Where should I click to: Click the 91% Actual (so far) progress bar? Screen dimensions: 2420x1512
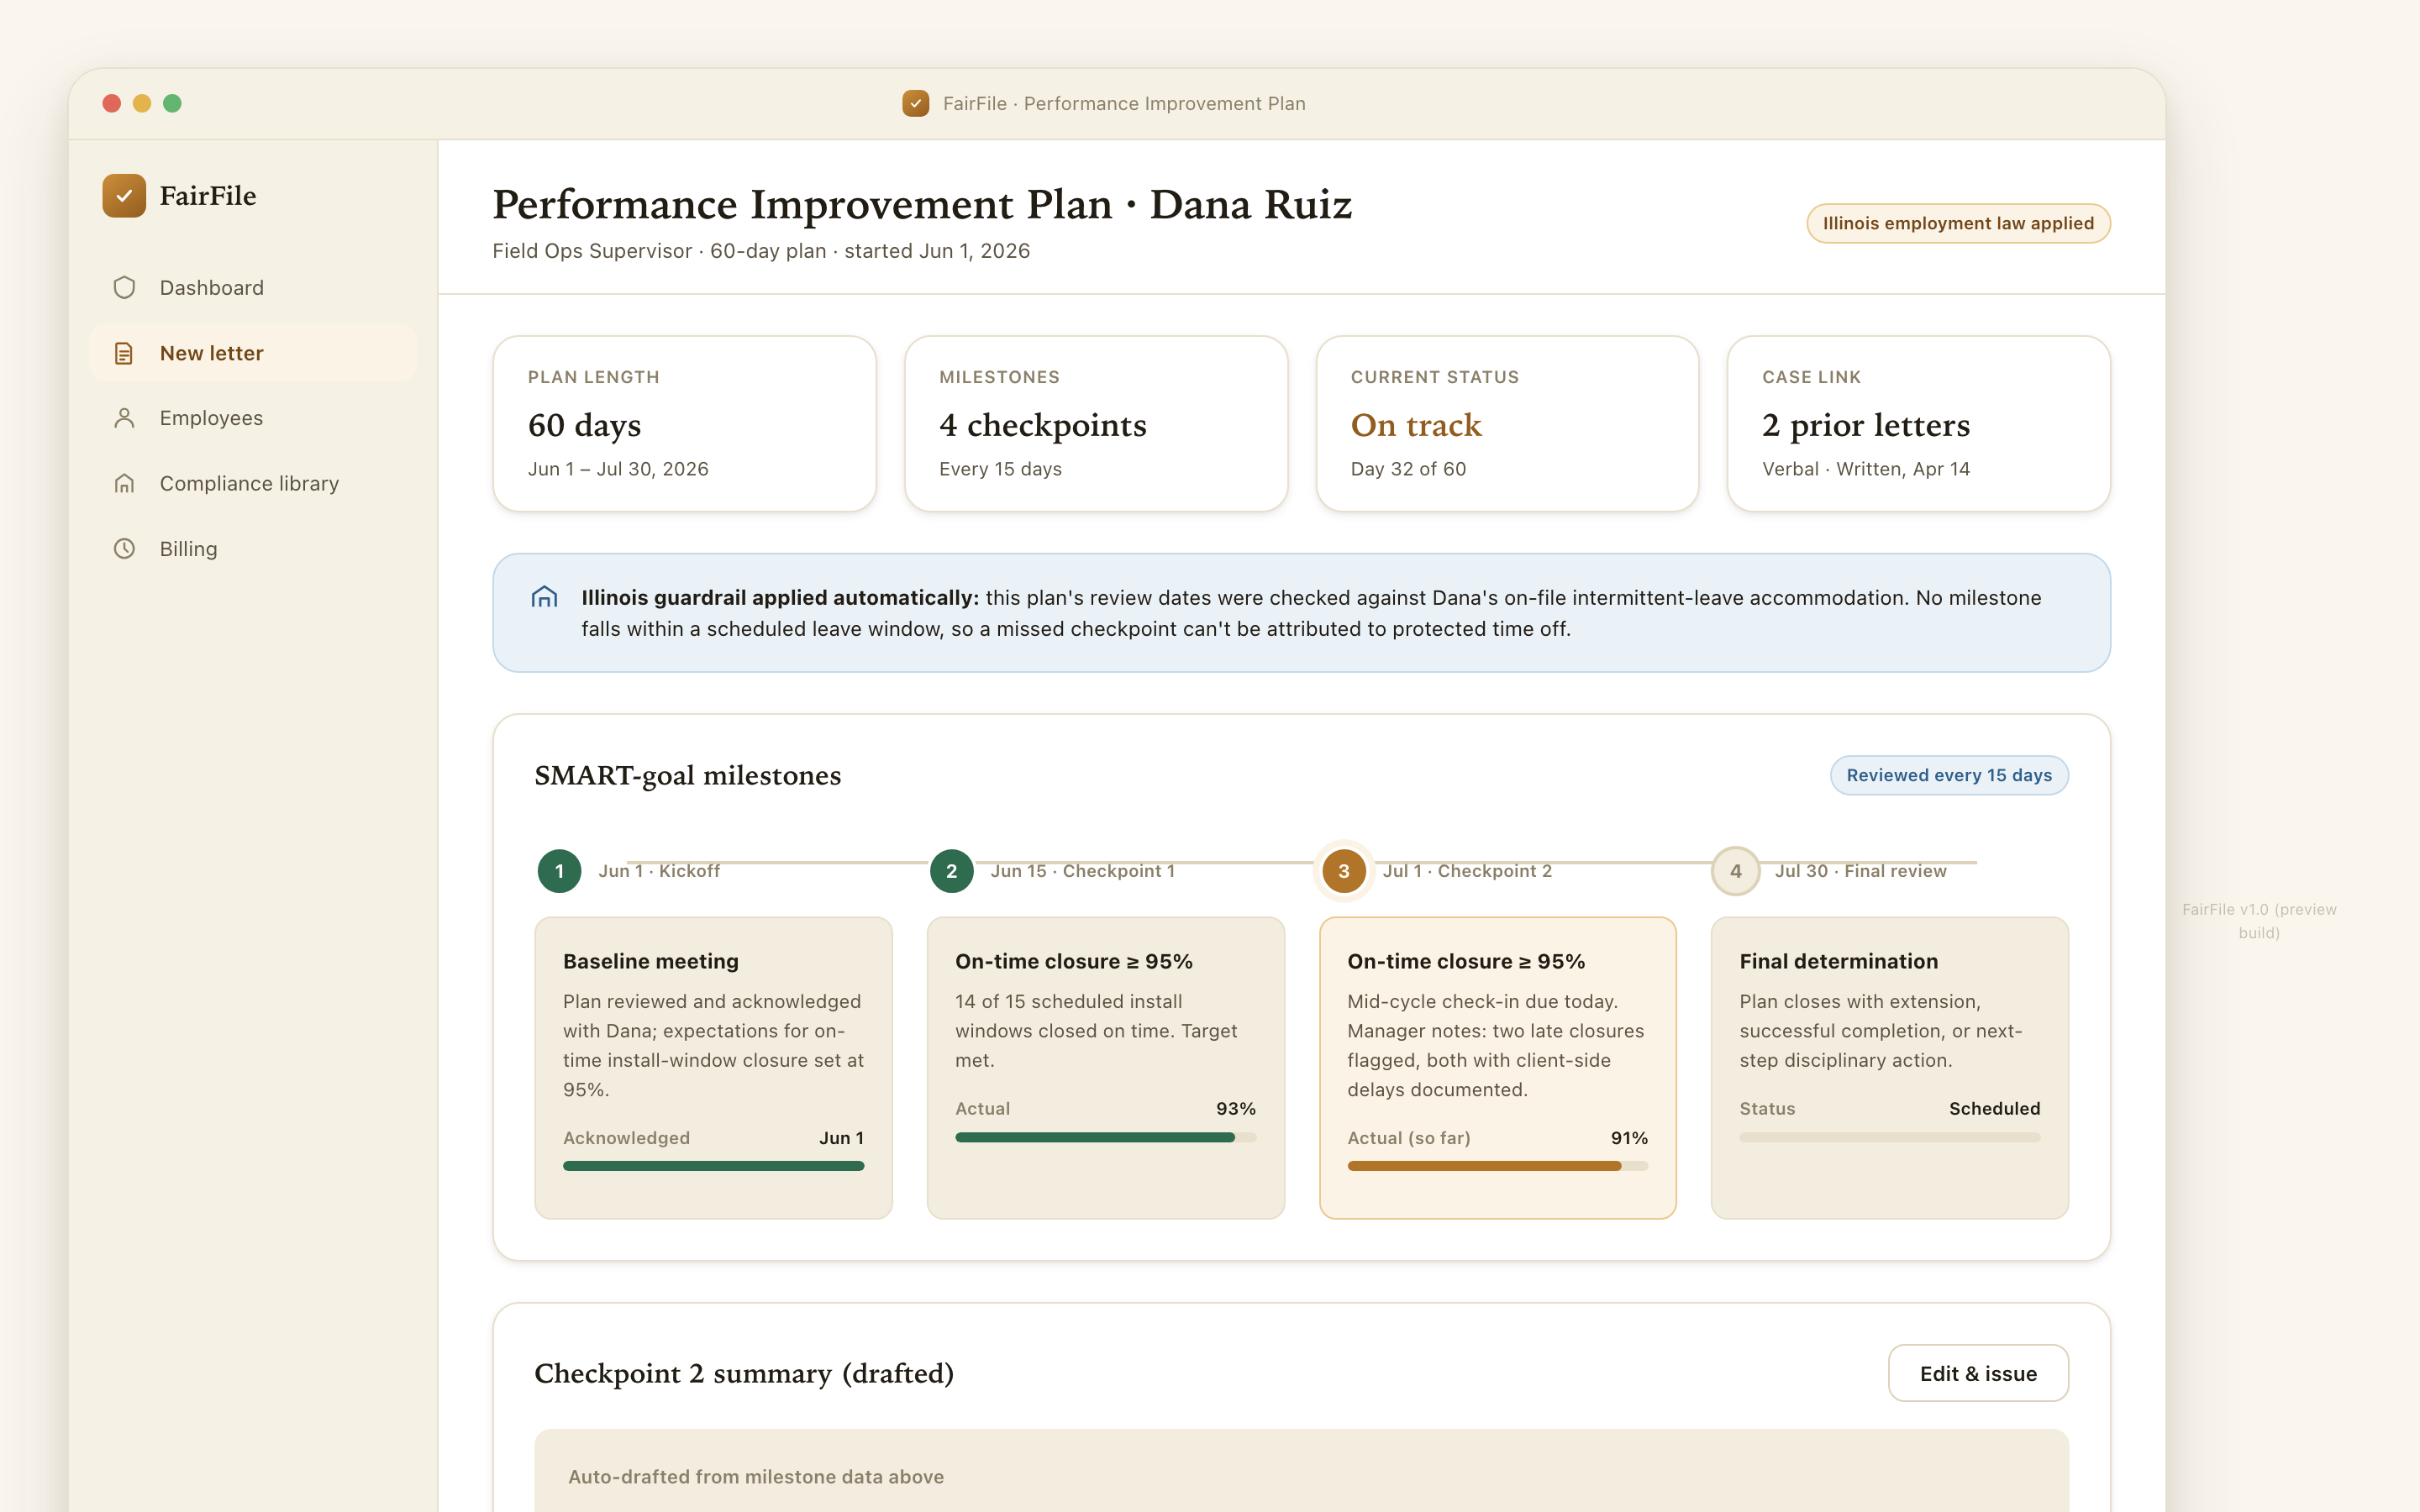[x=1497, y=1166]
